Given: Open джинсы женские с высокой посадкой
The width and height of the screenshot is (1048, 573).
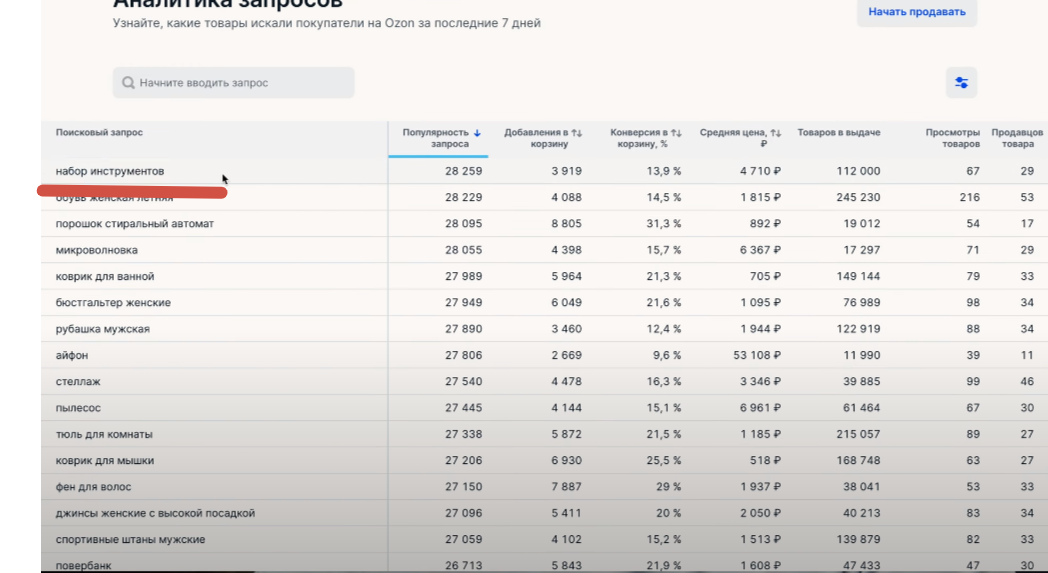Looking at the screenshot, I should coord(155,513).
